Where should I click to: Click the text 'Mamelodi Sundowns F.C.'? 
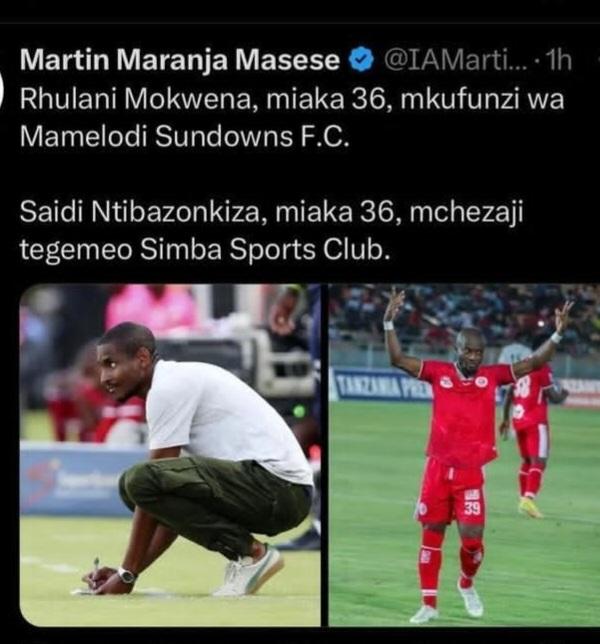tap(185, 136)
